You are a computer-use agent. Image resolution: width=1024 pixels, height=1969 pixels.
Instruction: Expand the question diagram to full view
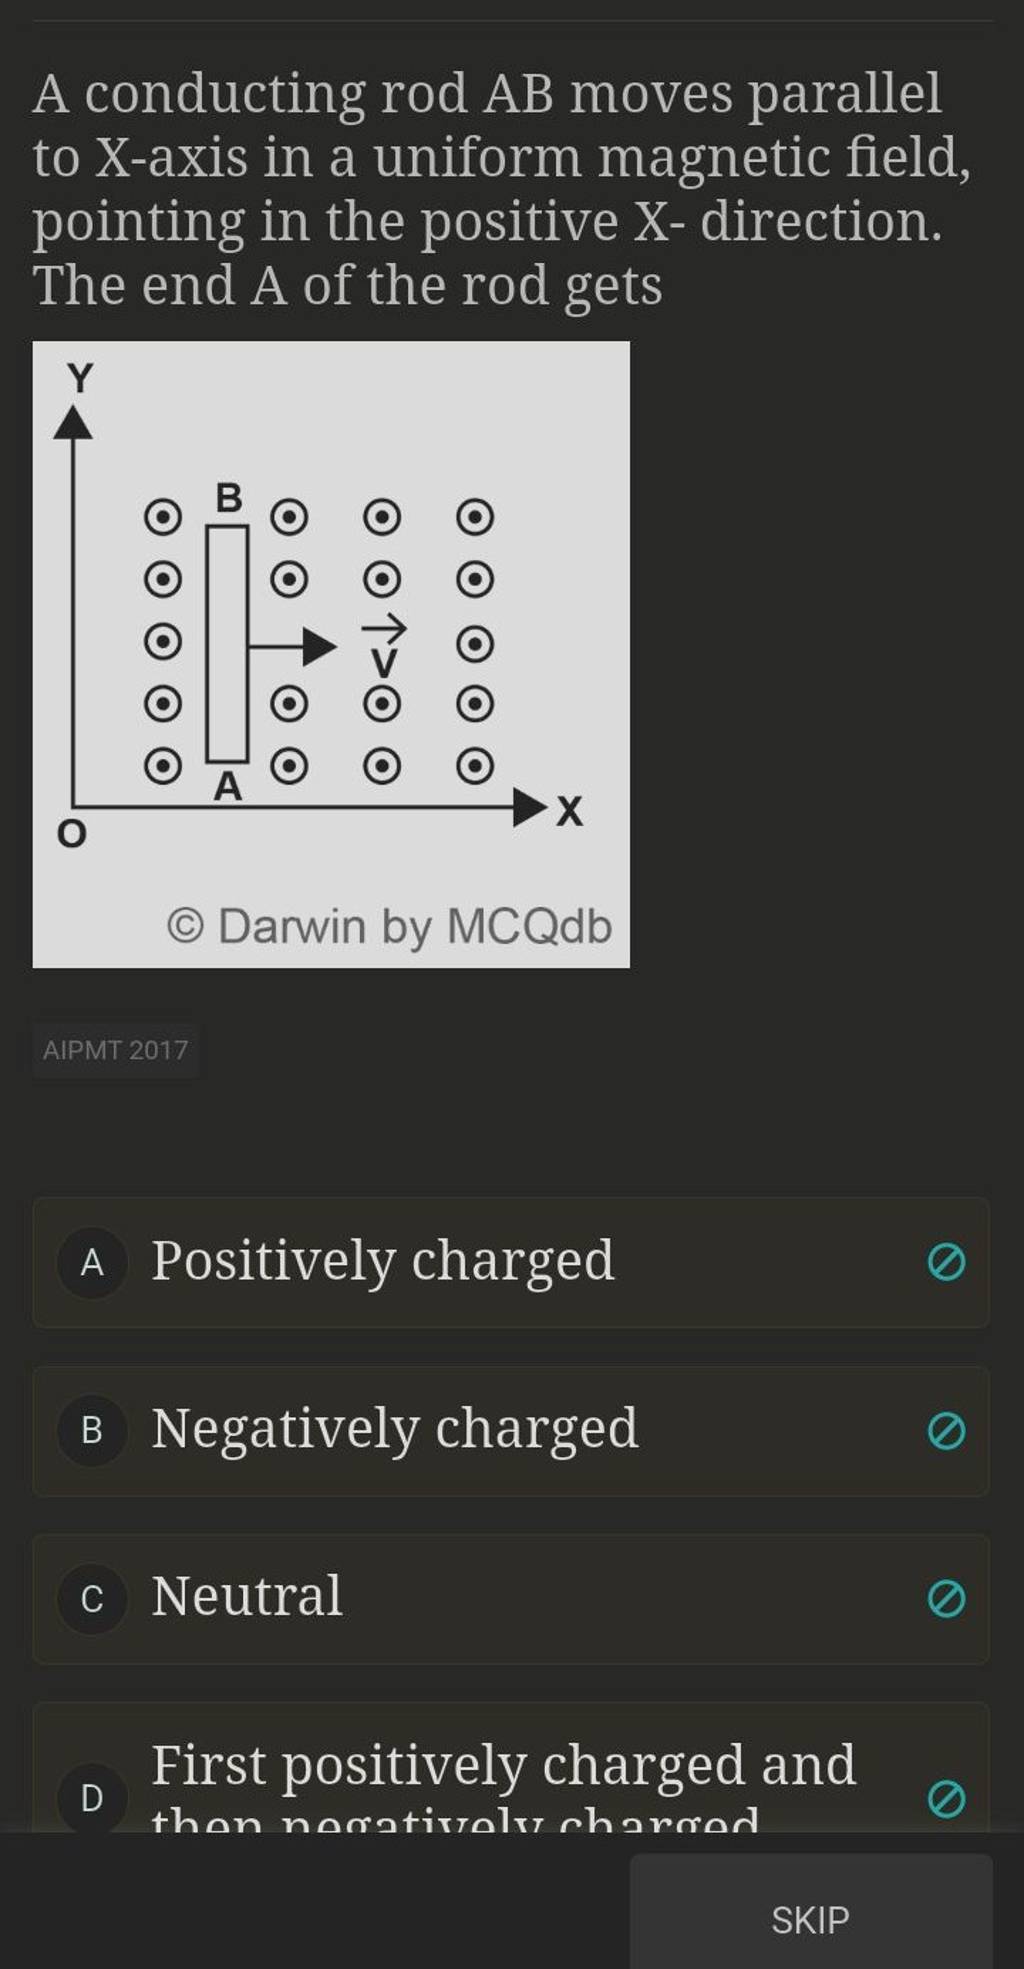(330, 655)
